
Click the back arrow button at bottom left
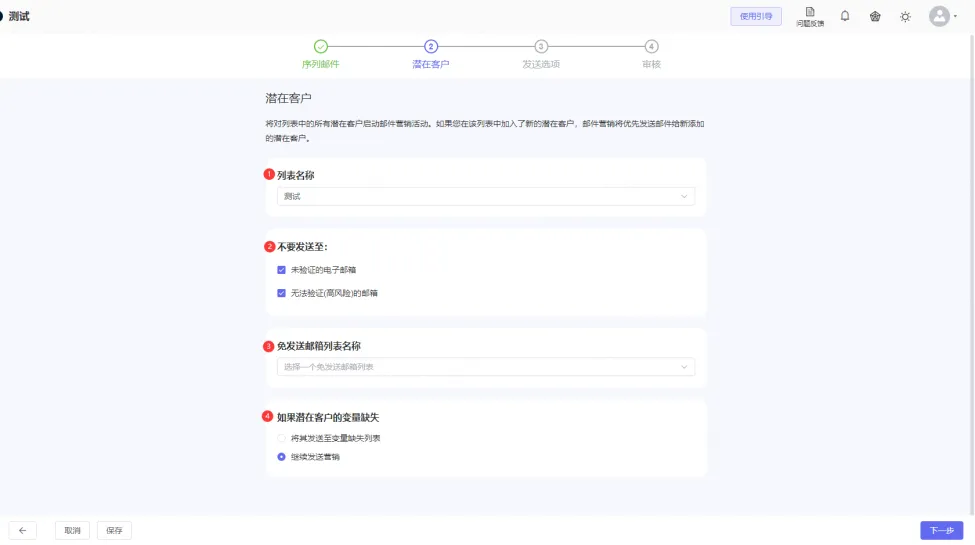click(22, 531)
